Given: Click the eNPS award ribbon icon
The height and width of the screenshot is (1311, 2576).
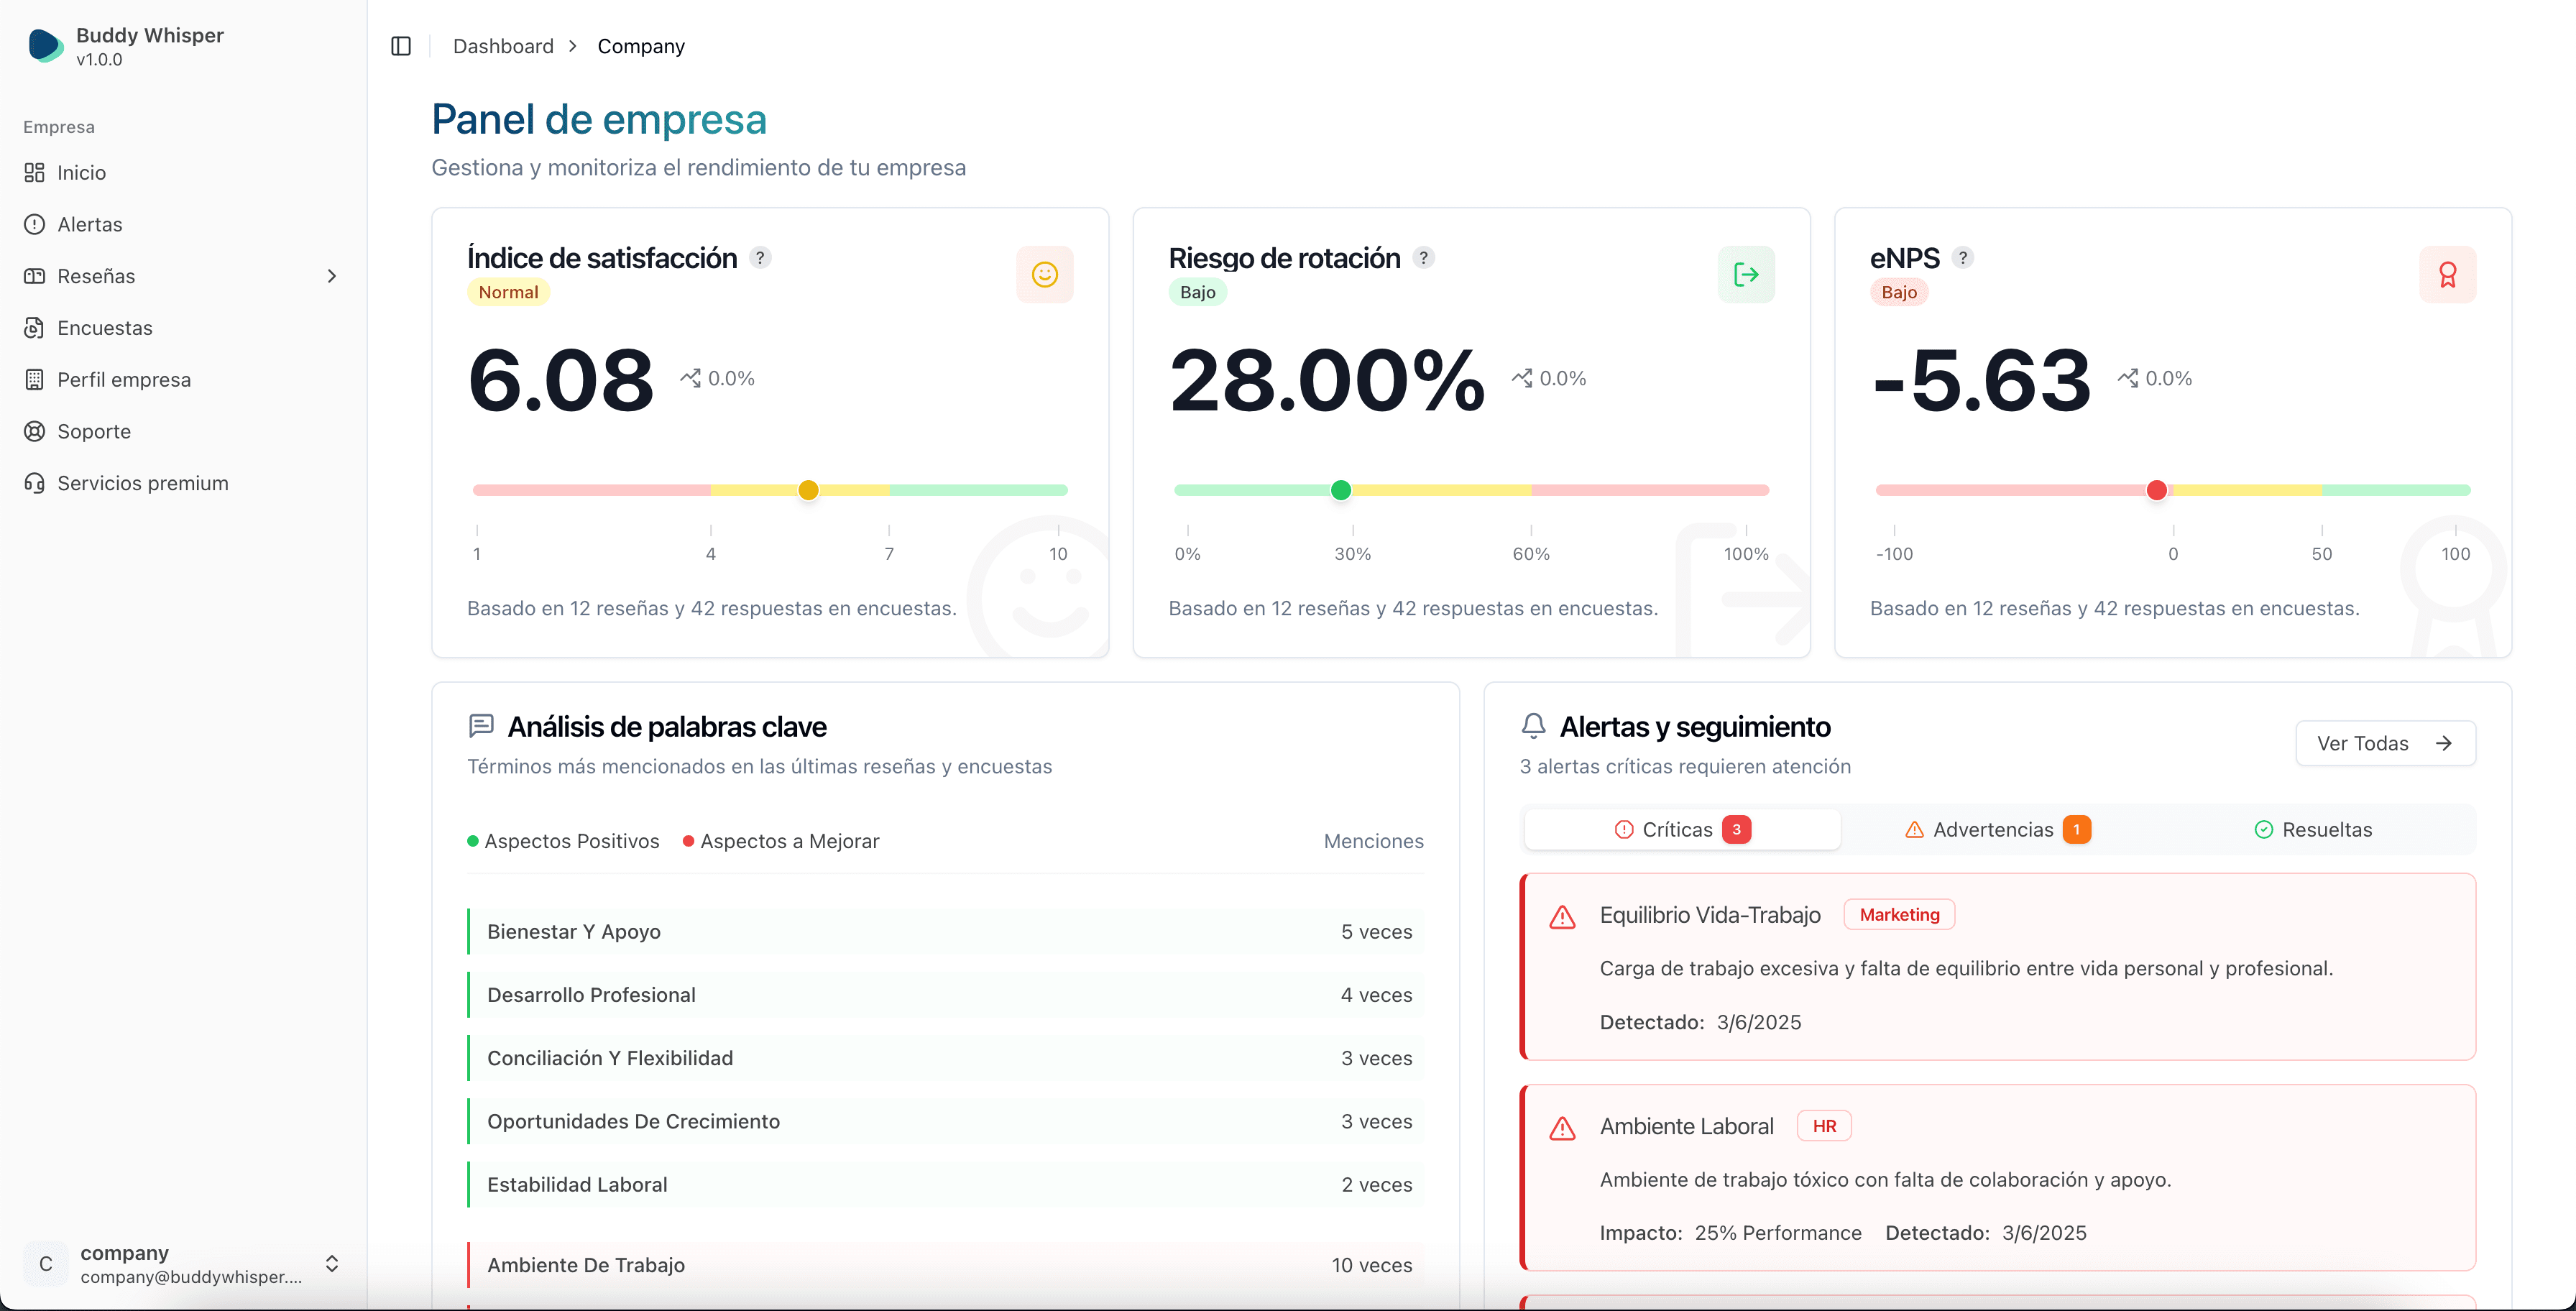Looking at the screenshot, I should (2447, 275).
